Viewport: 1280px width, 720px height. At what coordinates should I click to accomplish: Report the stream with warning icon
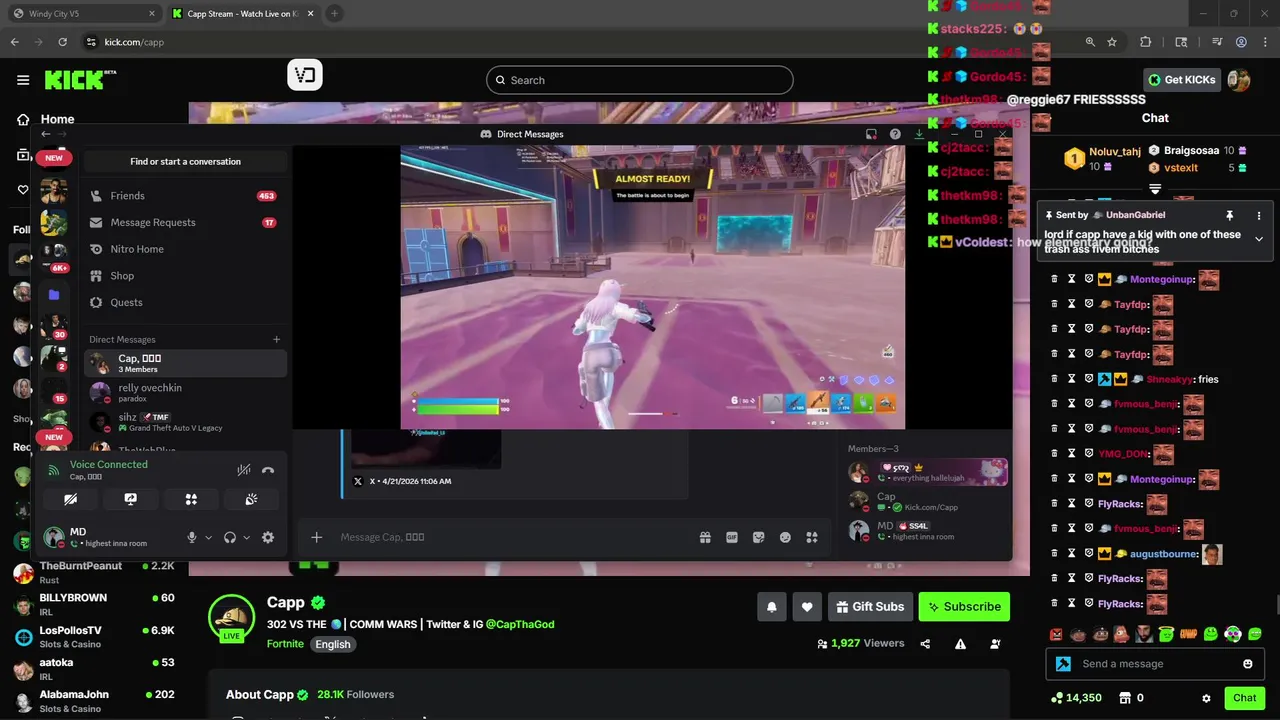tap(960, 644)
